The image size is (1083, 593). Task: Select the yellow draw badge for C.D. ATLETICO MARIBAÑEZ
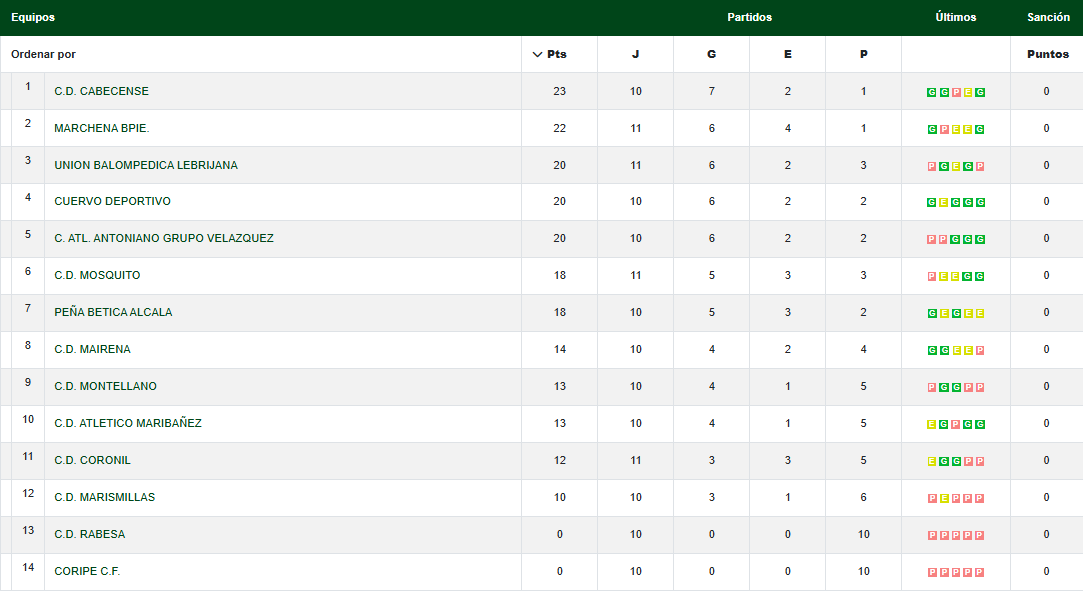932,425
